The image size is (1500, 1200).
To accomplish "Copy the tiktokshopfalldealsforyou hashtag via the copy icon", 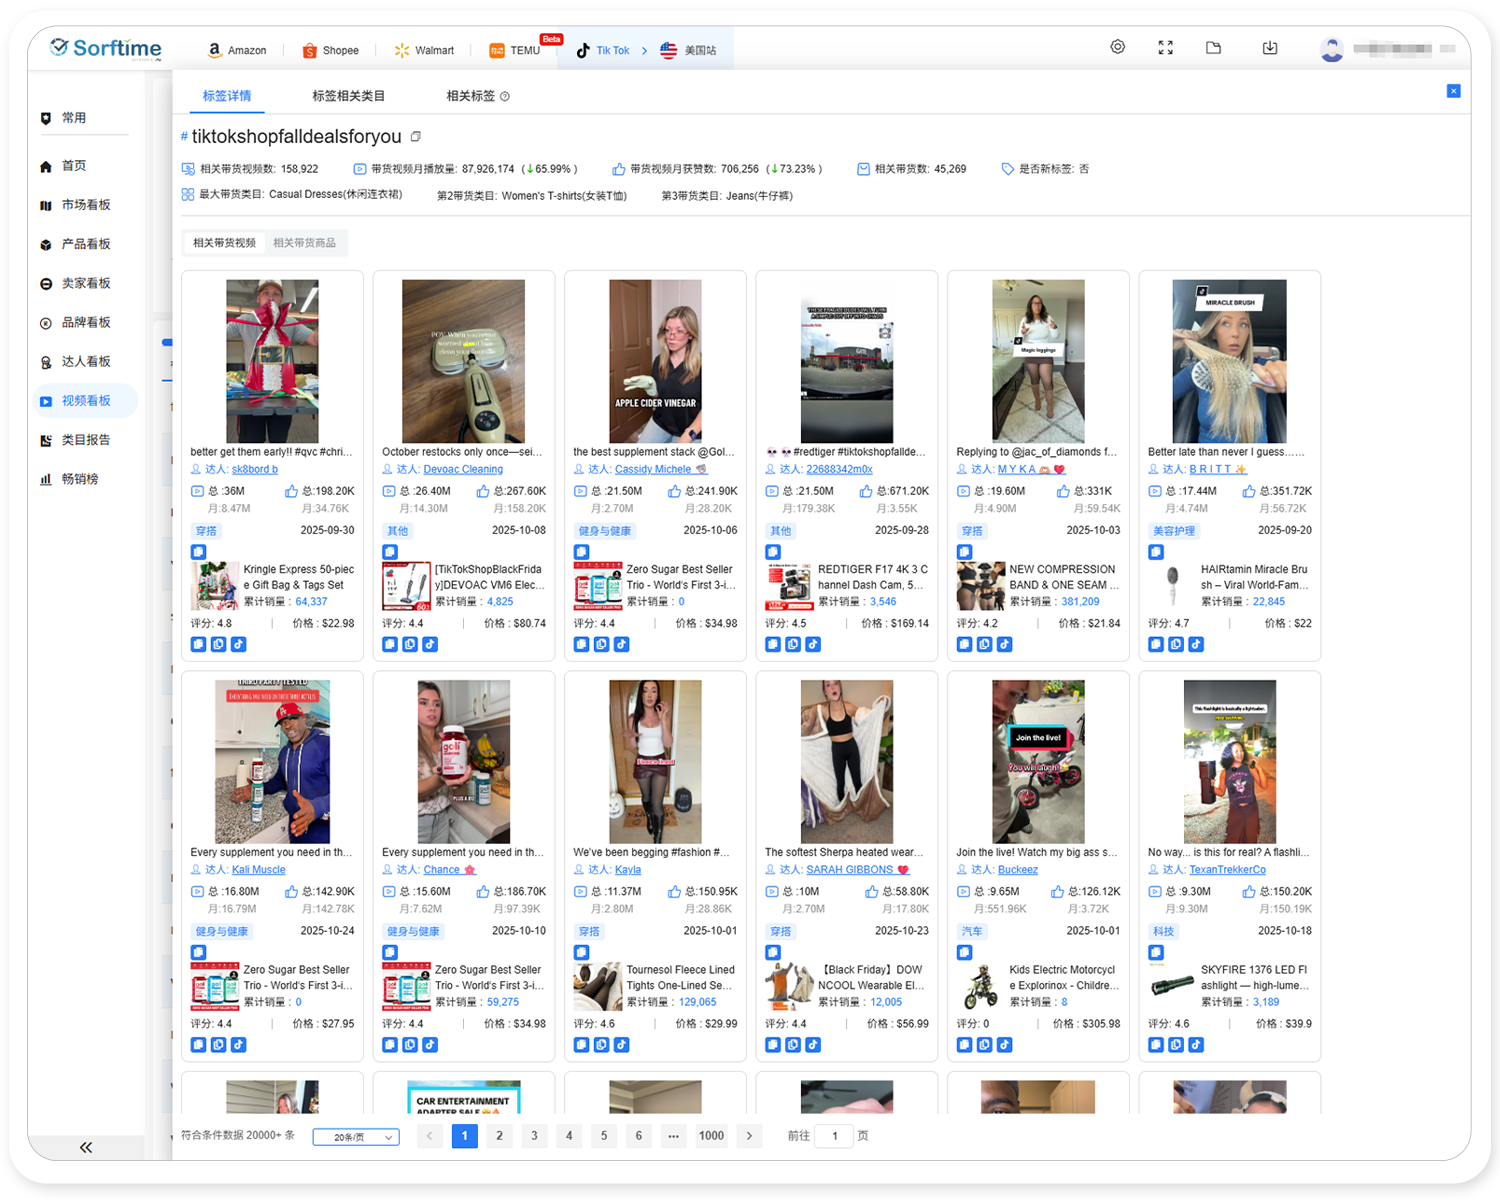I will point(415,135).
